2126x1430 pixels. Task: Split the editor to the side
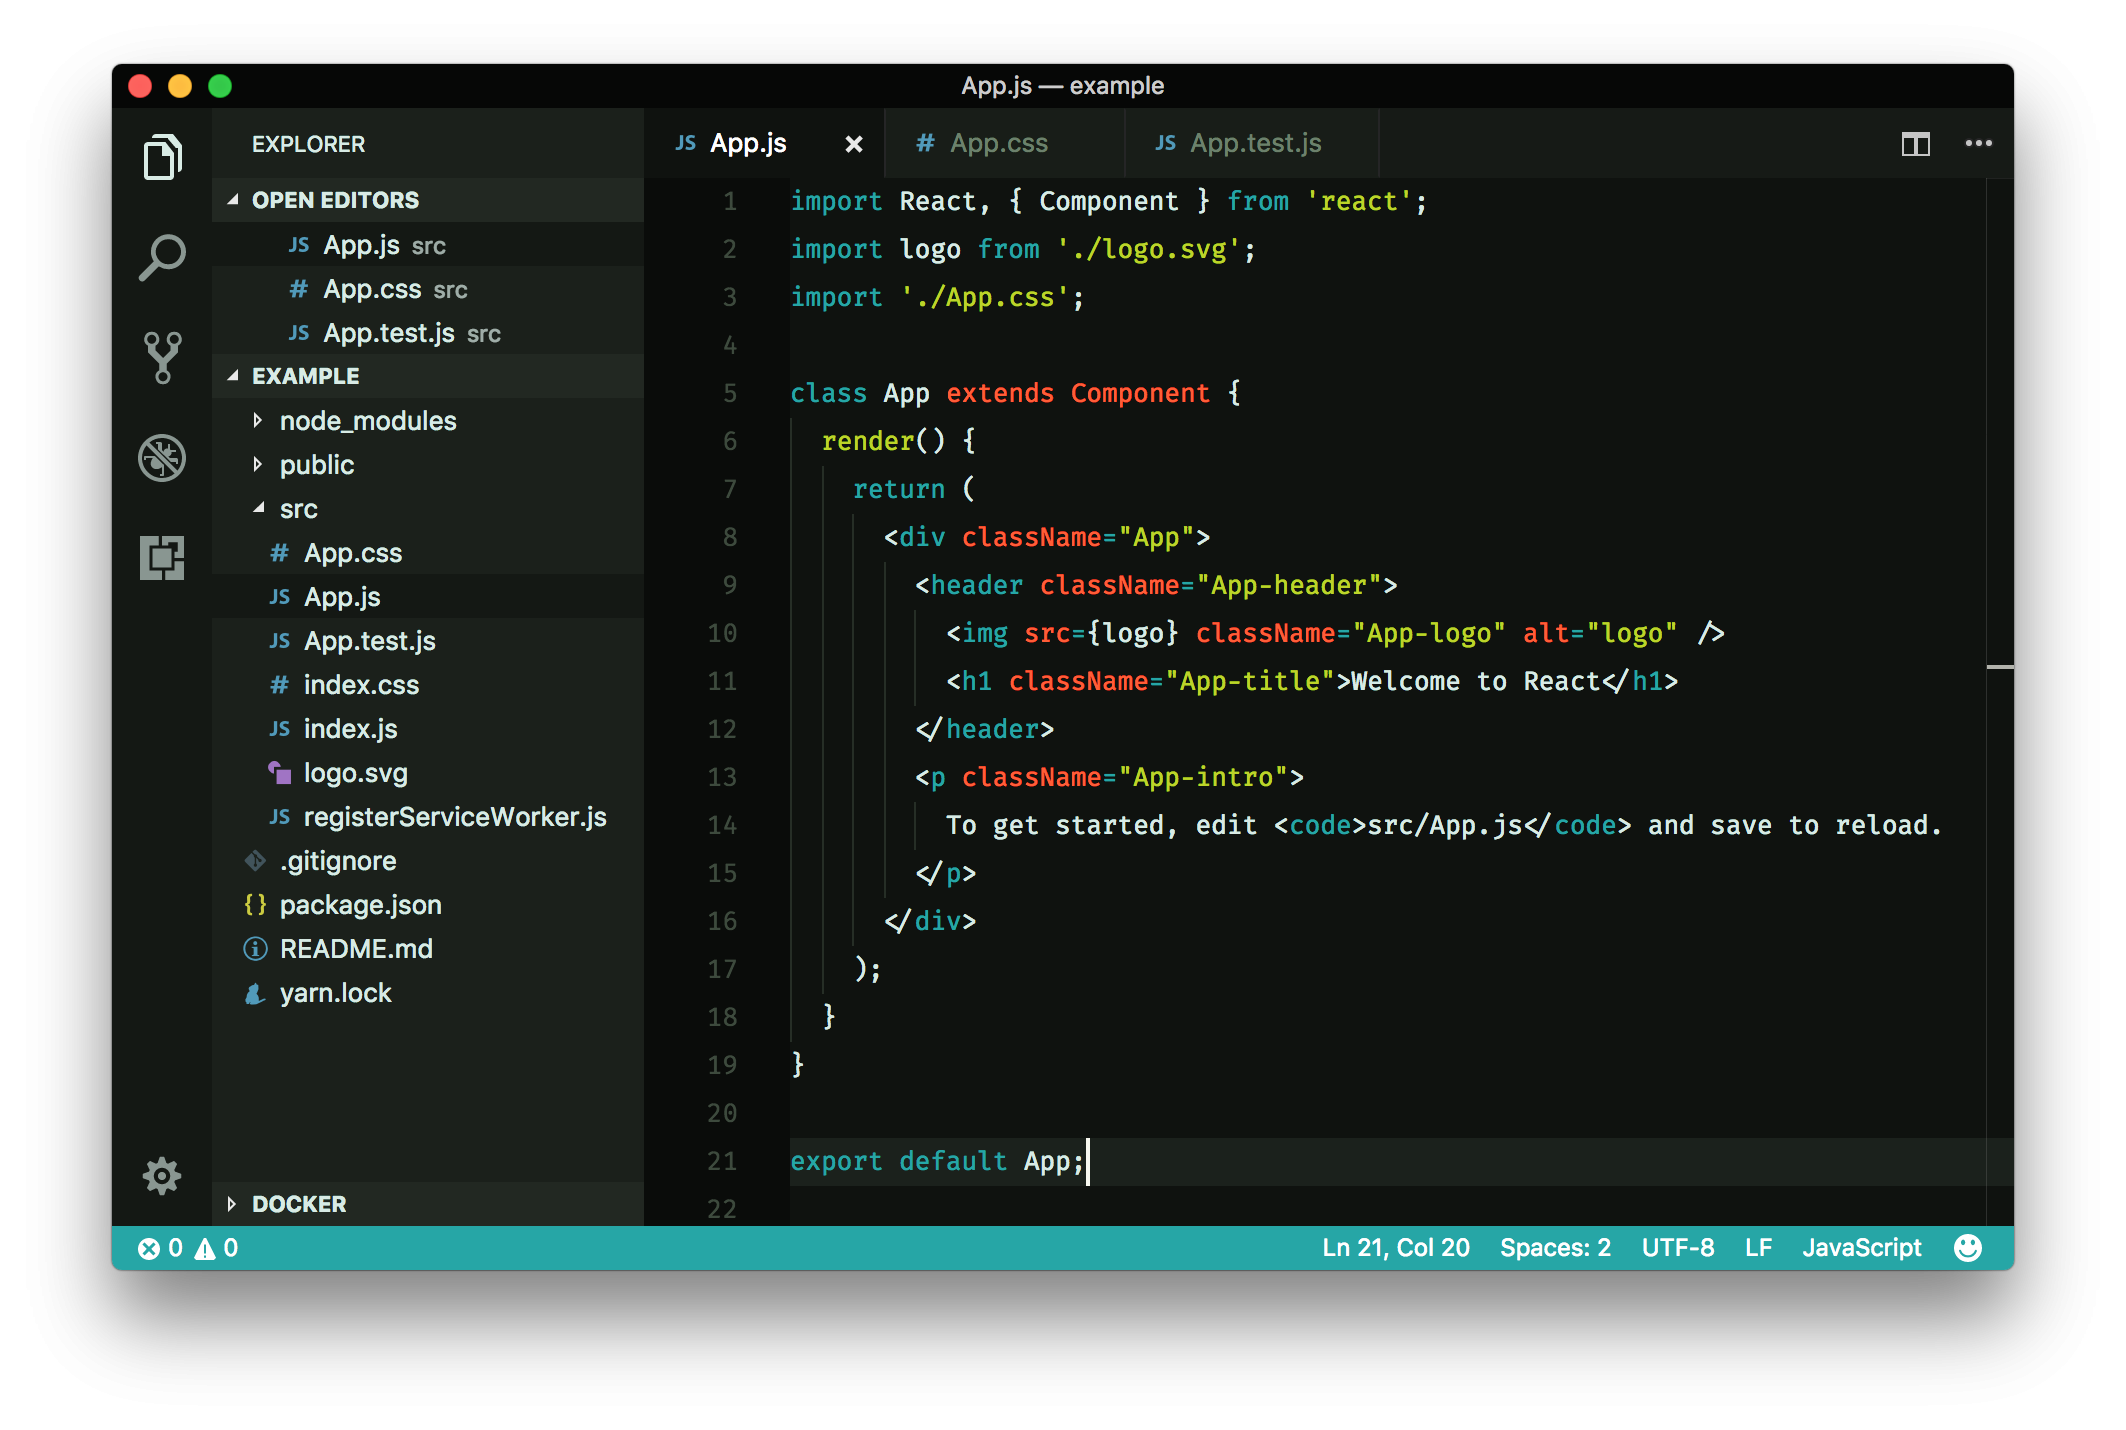tap(1915, 144)
